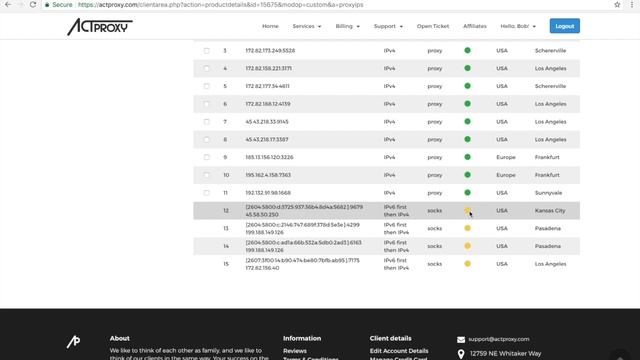Click the secure padlock icon in address bar
The image size is (640, 360).
[x=47, y=5]
